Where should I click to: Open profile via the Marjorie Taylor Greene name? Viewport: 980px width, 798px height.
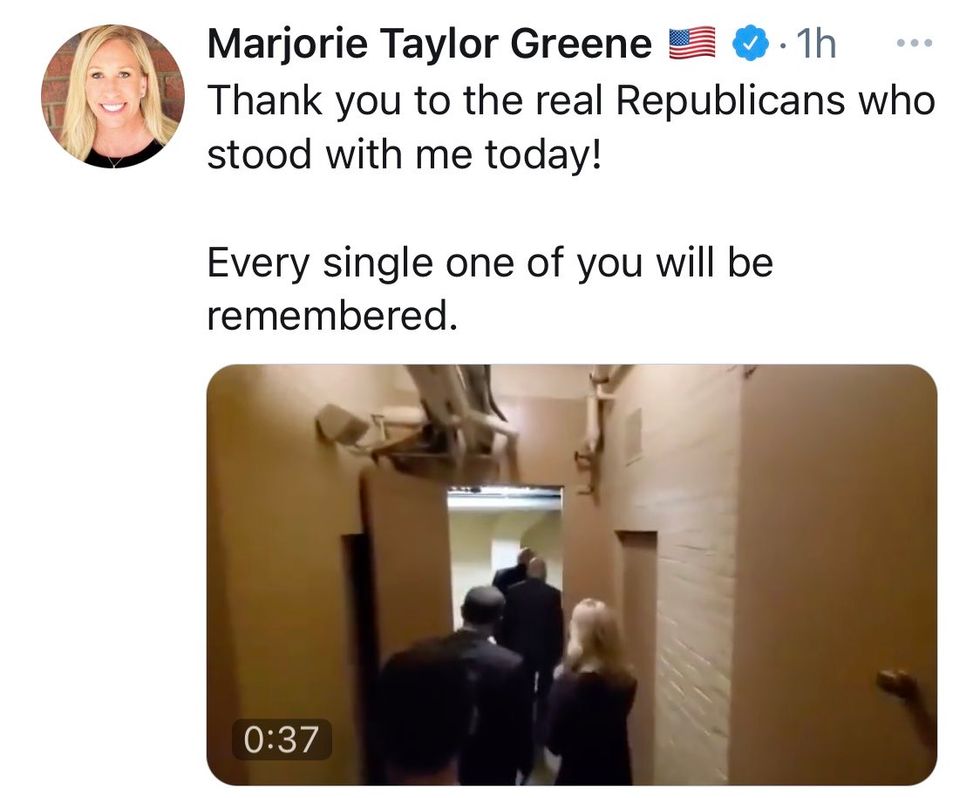click(x=429, y=44)
